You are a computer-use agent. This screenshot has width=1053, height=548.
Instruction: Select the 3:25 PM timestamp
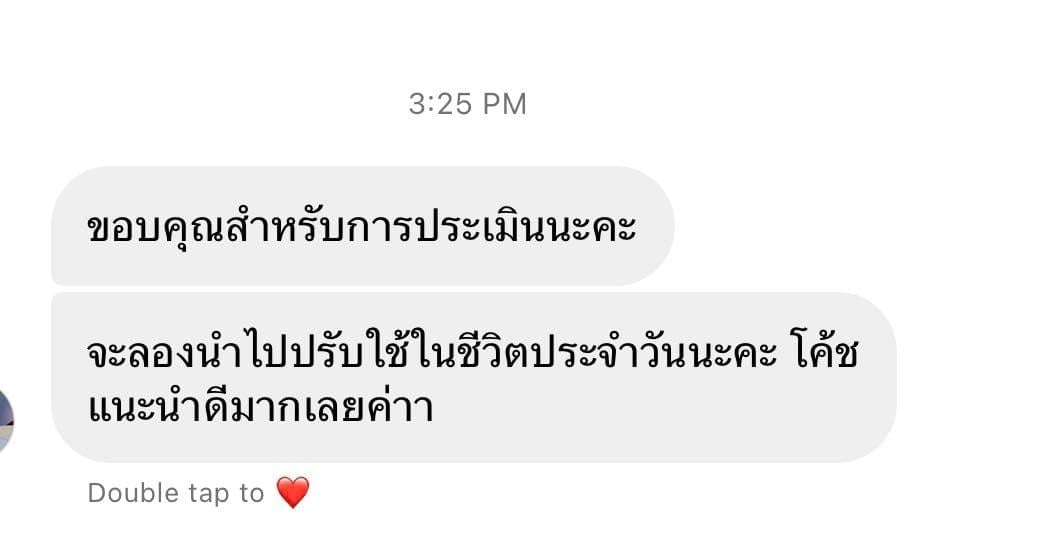click(x=467, y=104)
